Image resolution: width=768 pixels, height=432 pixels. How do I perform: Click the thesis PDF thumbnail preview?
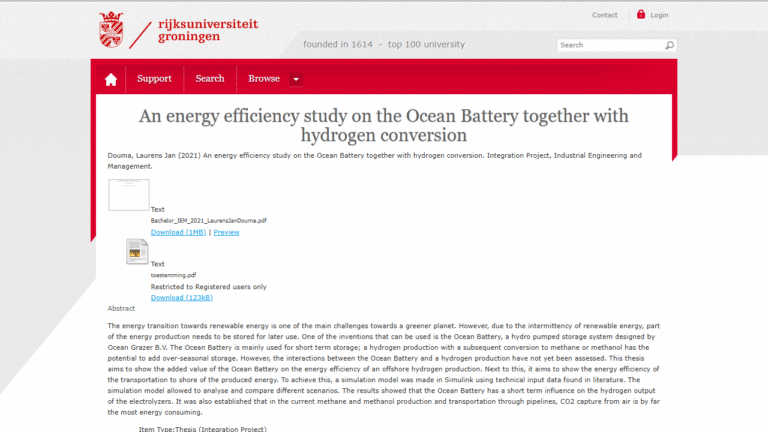coord(128,194)
